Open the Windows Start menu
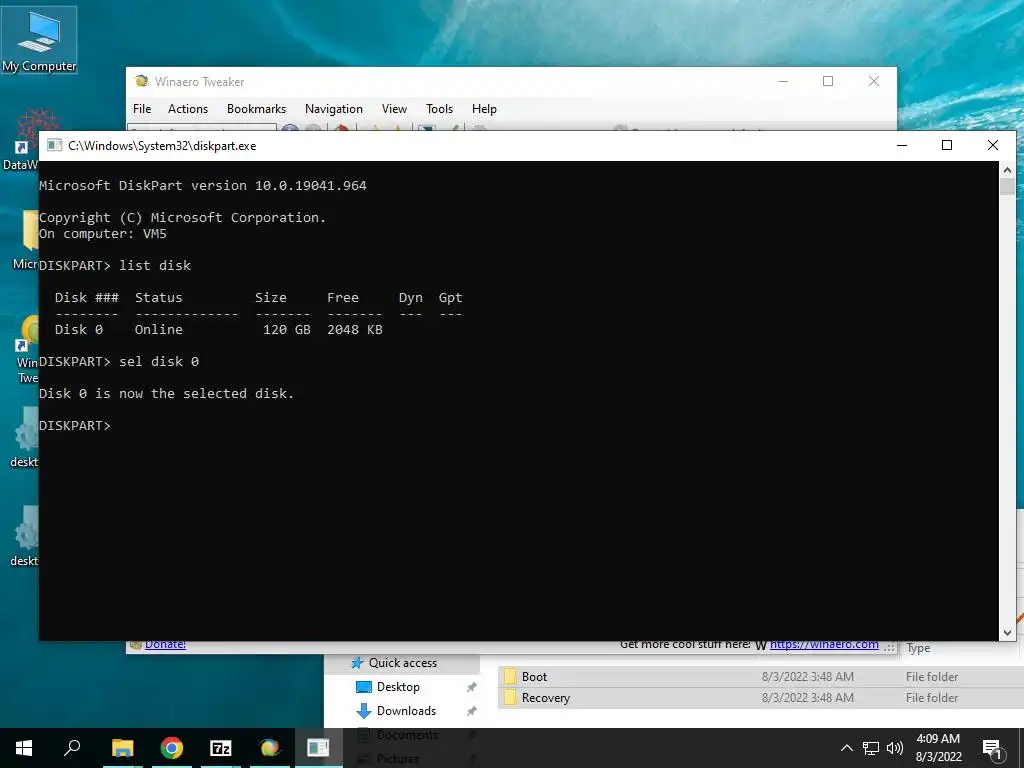Image resolution: width=1024 pixels, height=768 pixels. pyautogui.click(x=24, y=748)
